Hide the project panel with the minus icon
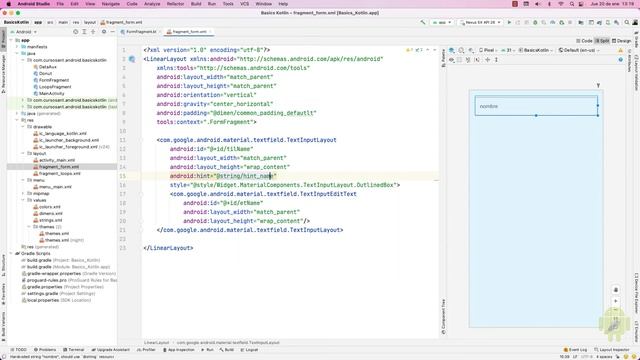The height and width of the screenshot is (360, 640). click(112, 32)
